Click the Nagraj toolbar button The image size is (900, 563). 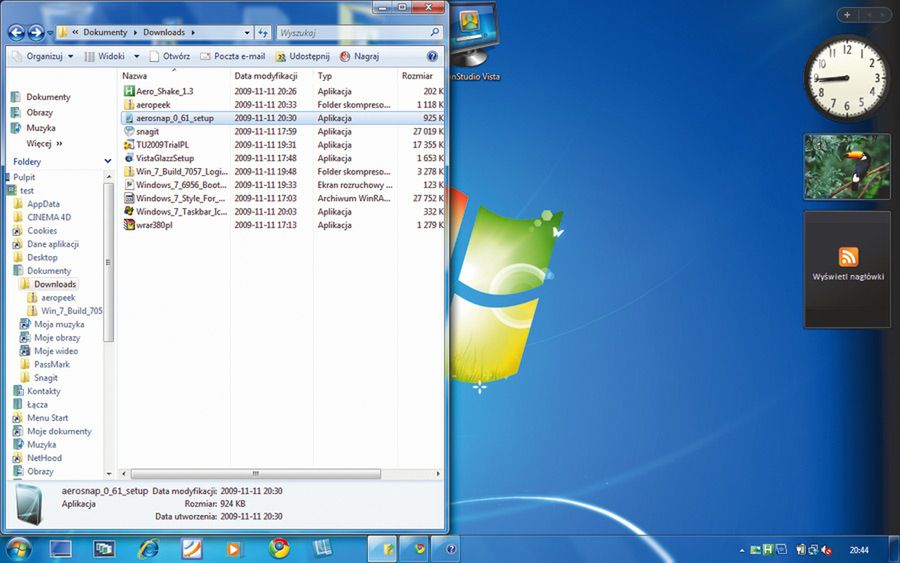point(360,57)
